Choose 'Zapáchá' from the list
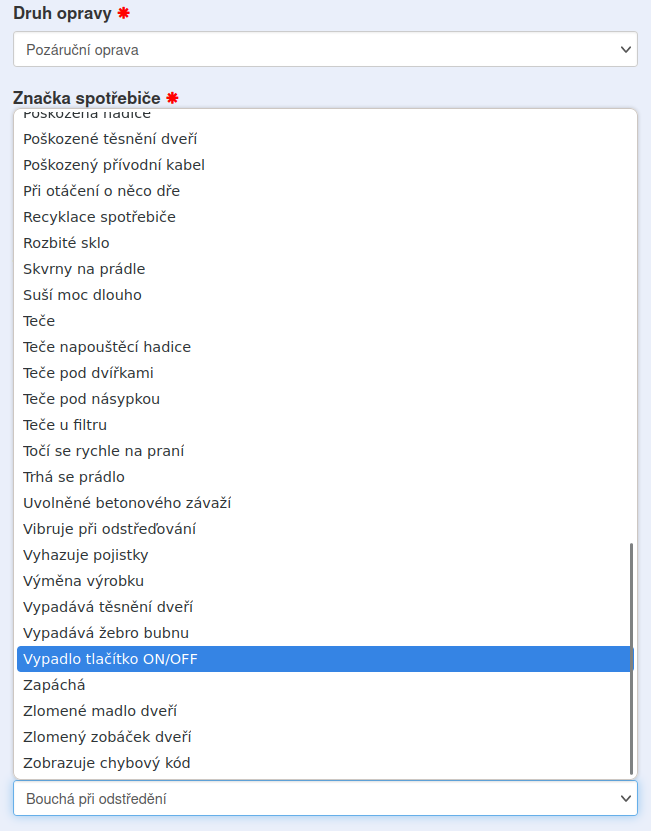The height and width of the screenshot is (831, 651). [55, 685]
